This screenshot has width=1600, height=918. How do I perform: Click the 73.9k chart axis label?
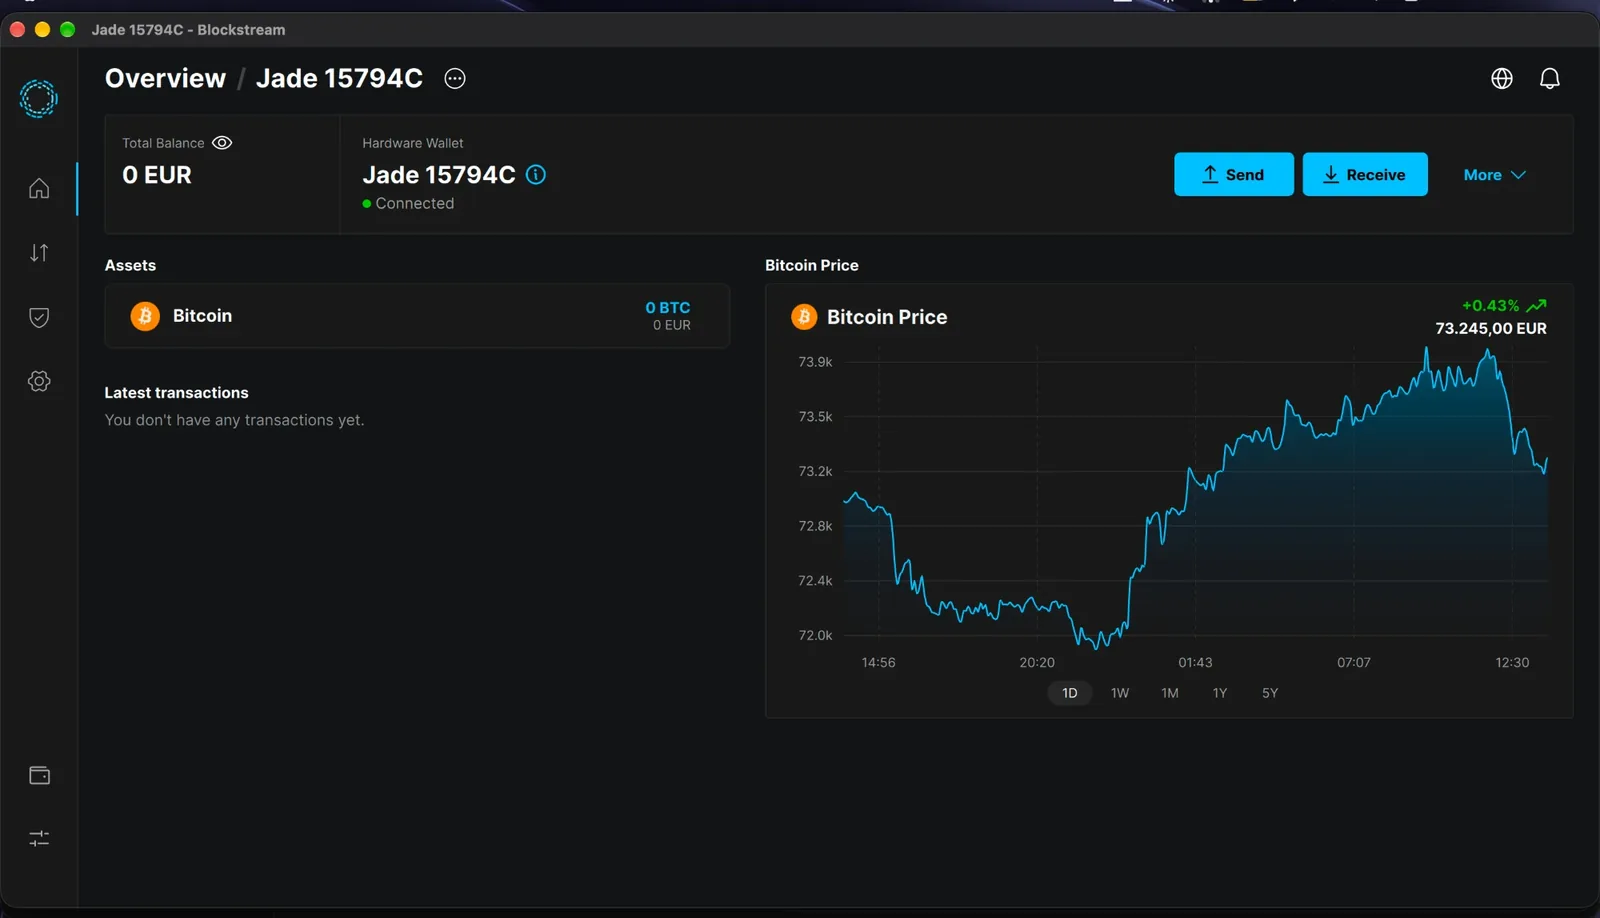tap(815, 362)
